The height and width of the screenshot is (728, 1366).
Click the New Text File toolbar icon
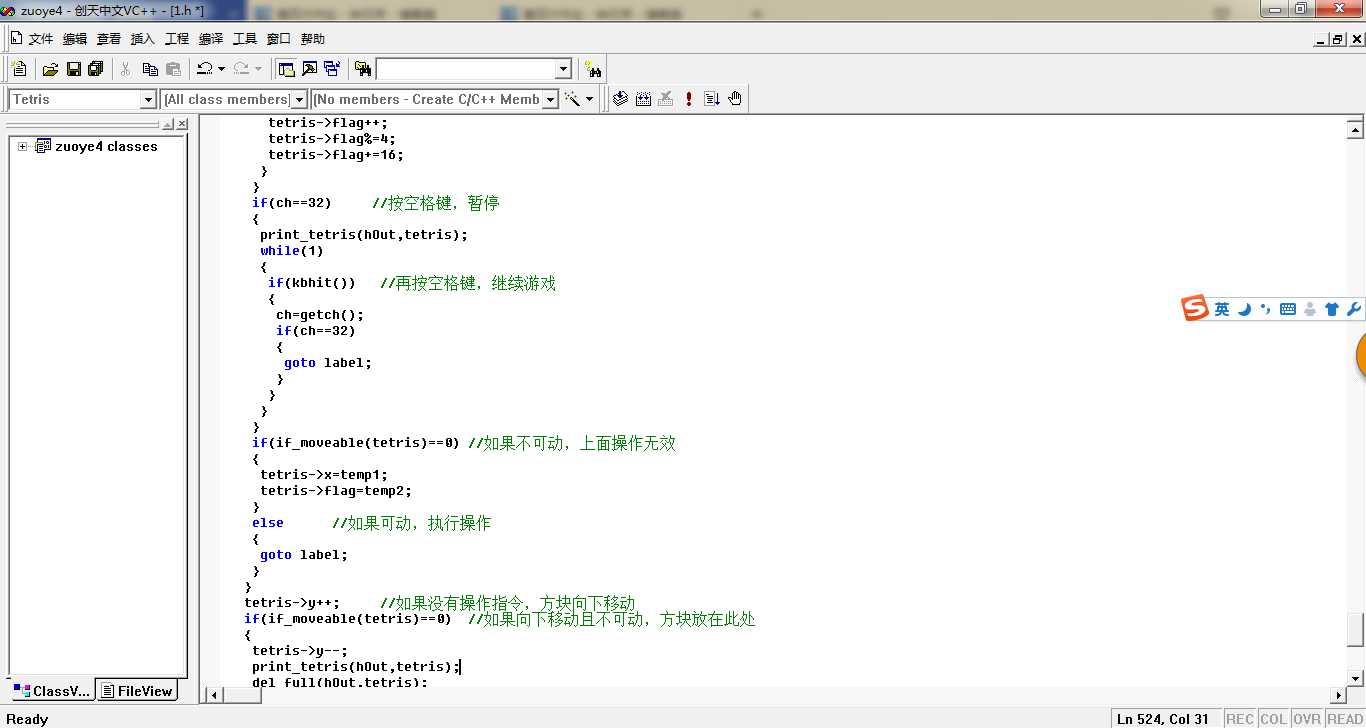(19, 69)
